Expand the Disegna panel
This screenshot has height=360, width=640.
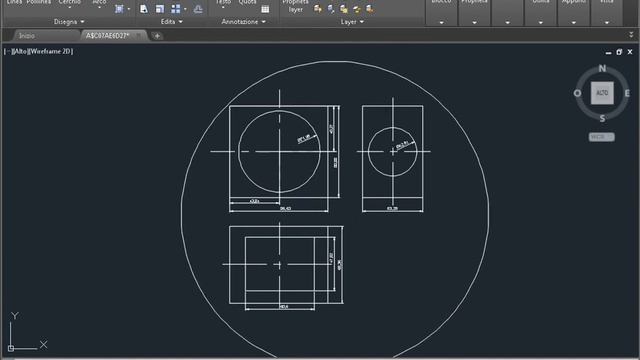pos(69,22)
